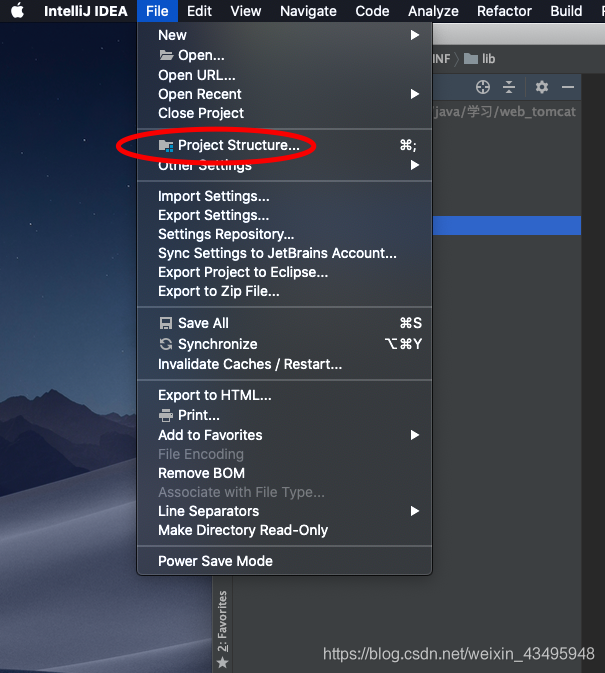The height and width of the screenshot is (673, 605).
Task: Choose Print... from the menu
Action: point(284,415)
